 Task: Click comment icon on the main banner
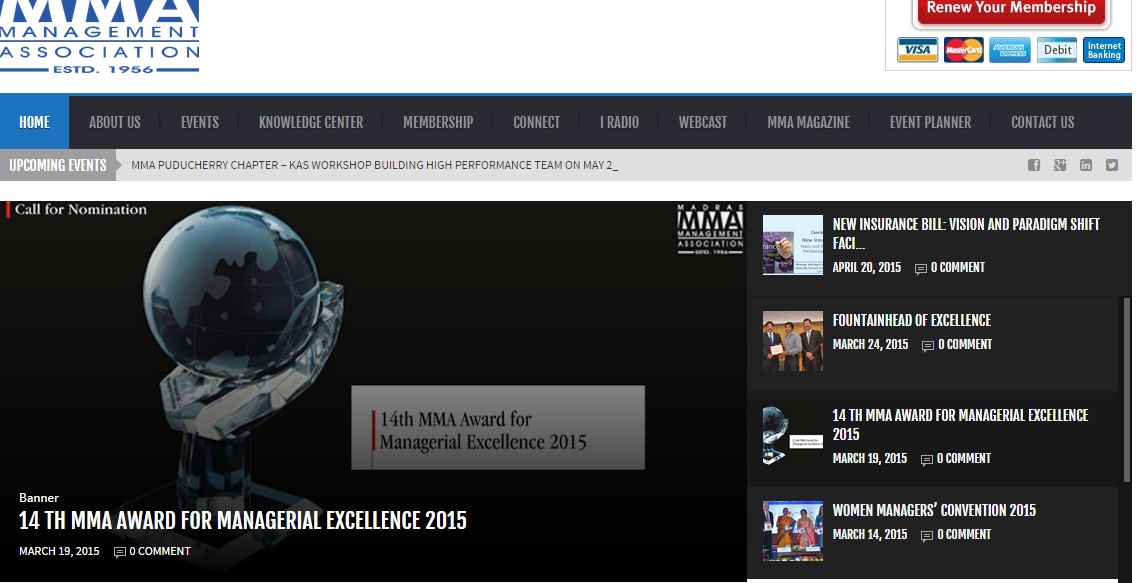tap(120, 553)
